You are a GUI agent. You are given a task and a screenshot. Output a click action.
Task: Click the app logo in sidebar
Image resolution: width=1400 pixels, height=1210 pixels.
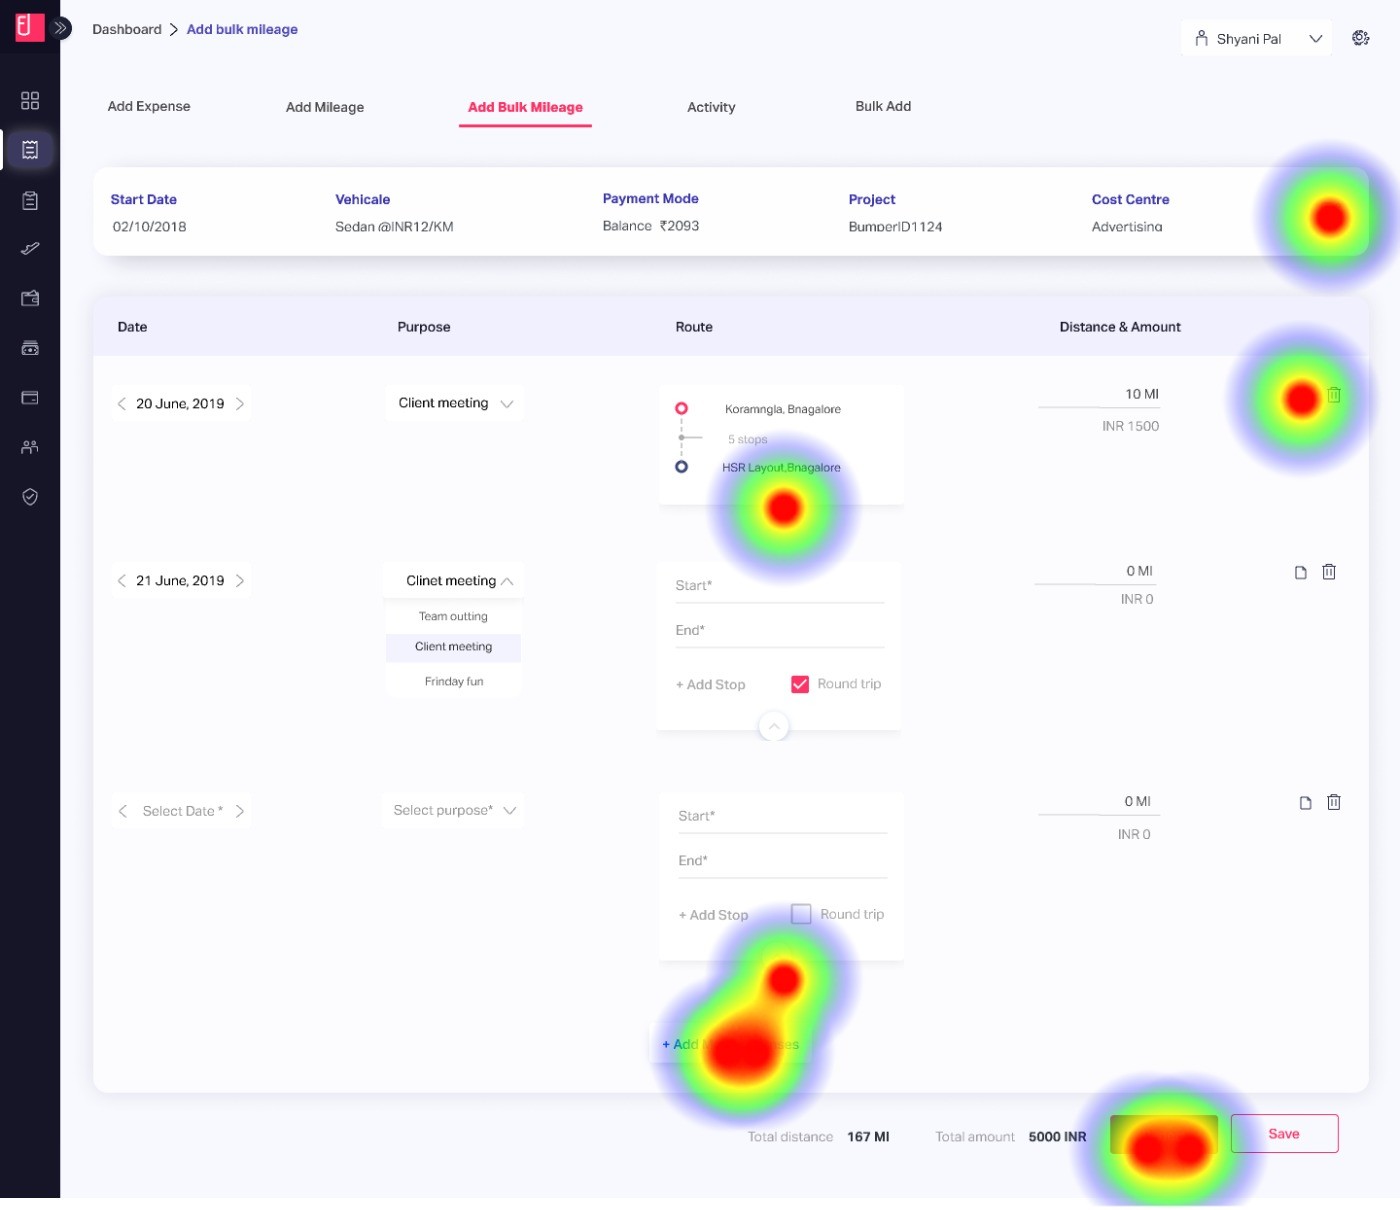pyautogui.click(x=30, y=27)
